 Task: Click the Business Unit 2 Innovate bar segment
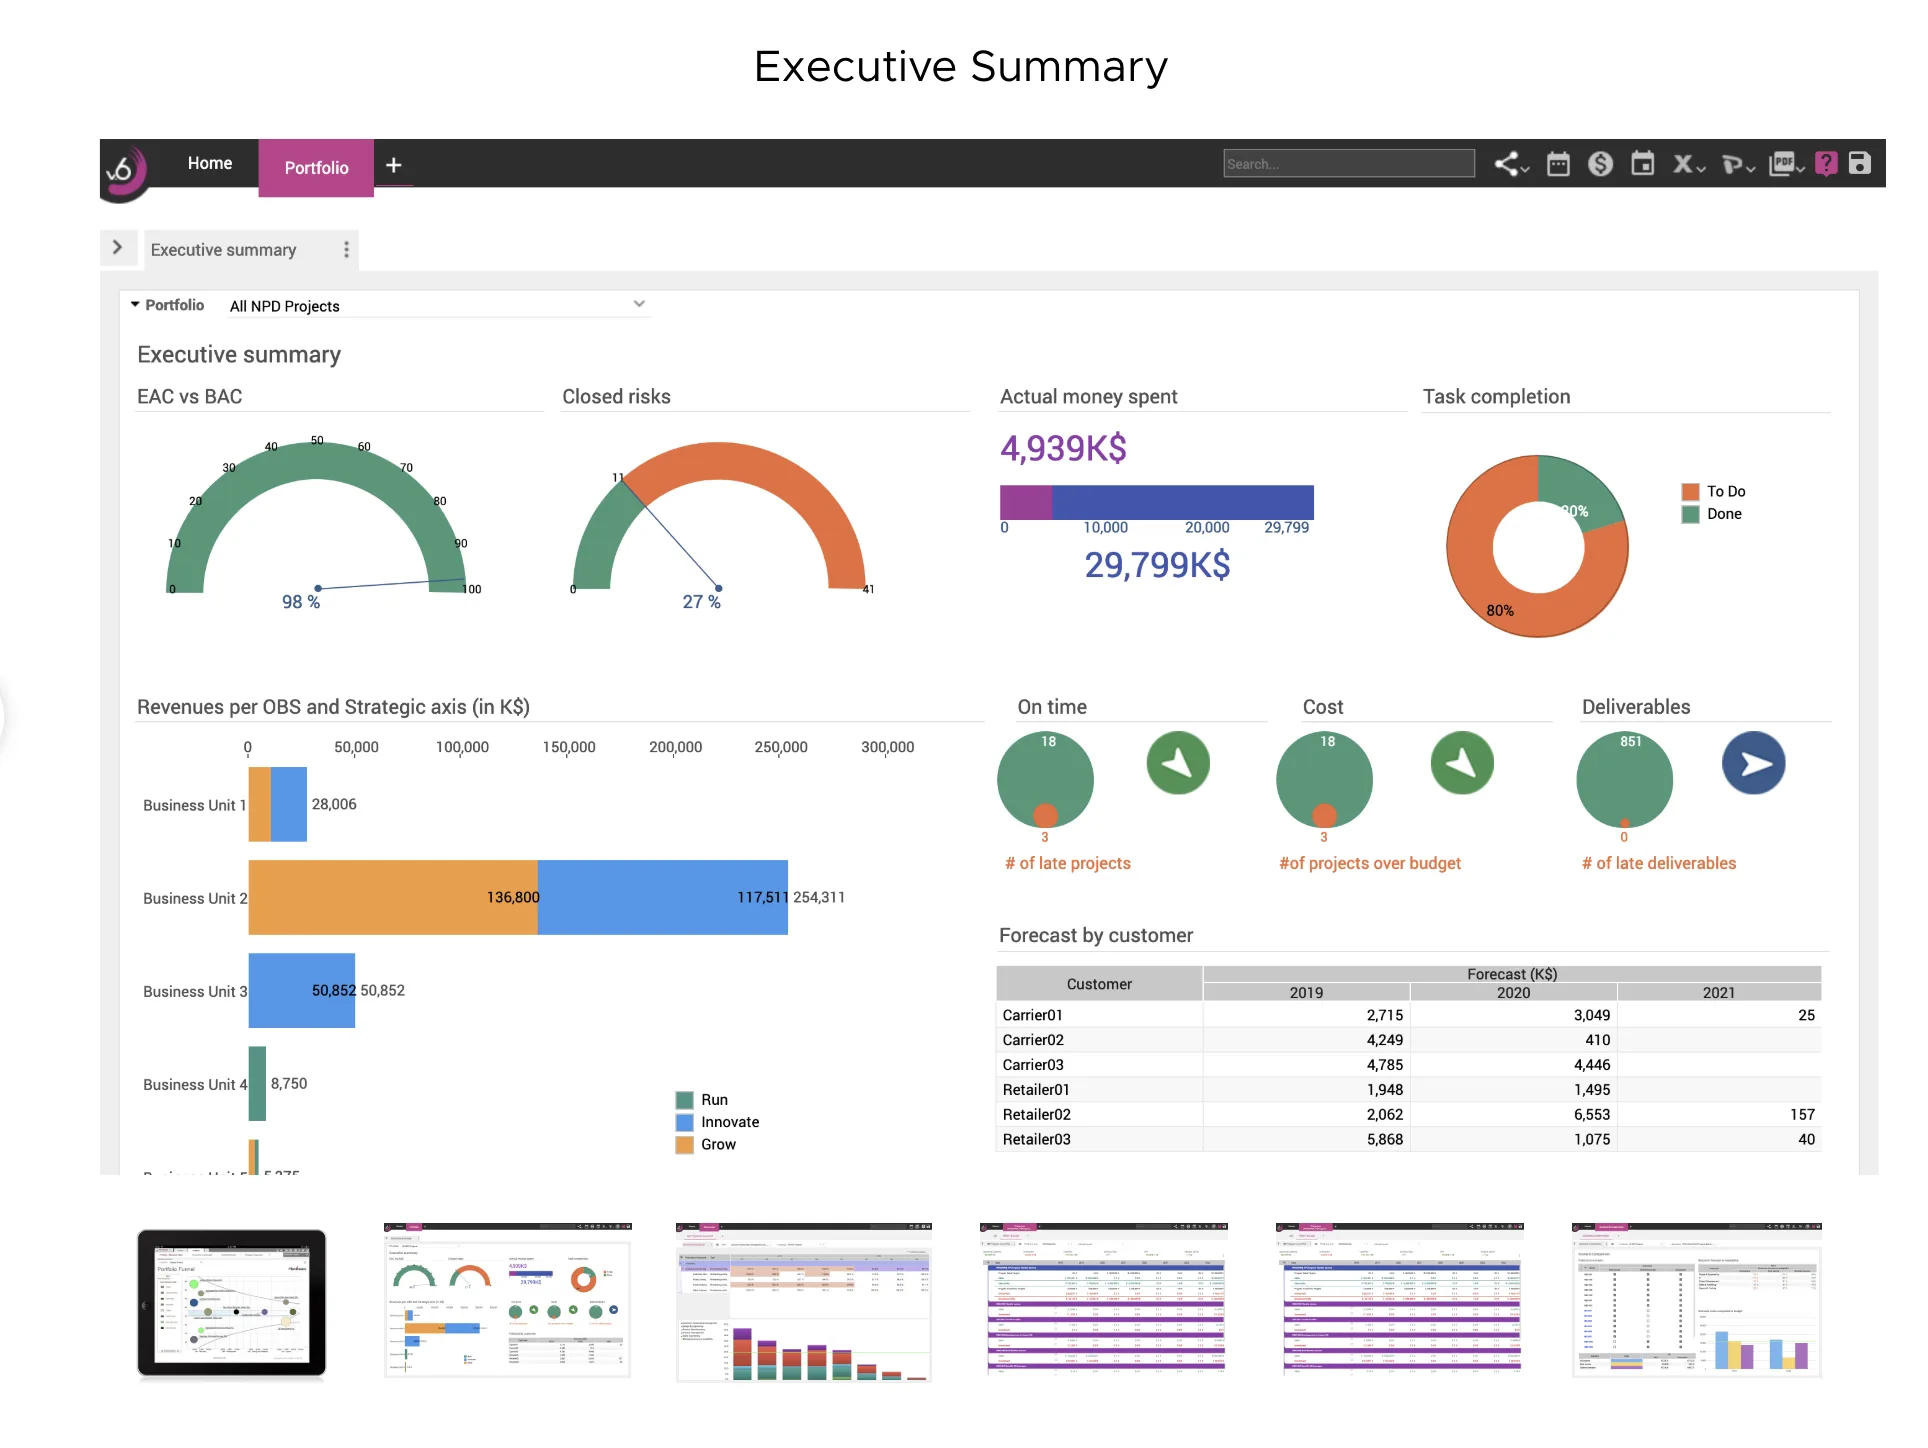[x=663, y=897]
